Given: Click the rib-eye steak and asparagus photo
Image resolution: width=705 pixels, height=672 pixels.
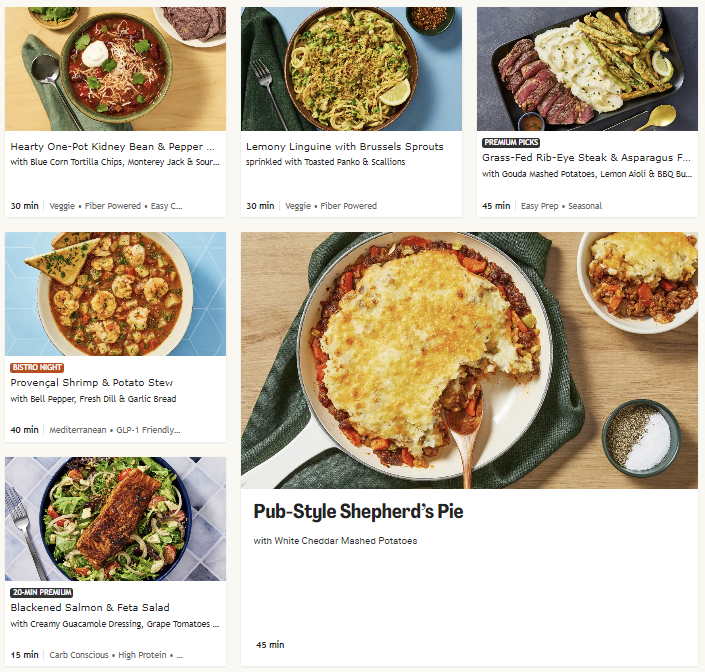Looking at the screenshot, I should (587, 69).
